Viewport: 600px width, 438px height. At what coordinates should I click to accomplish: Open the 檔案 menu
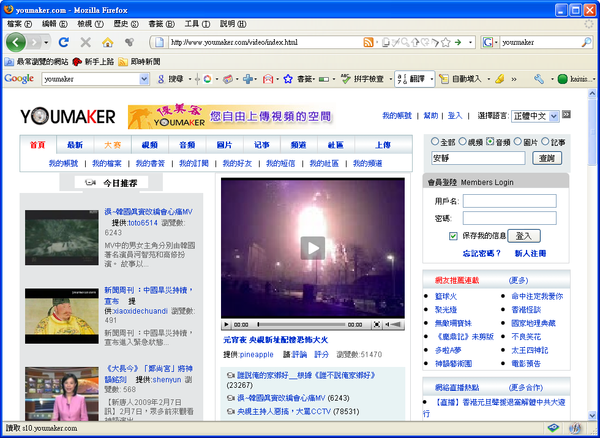point(19,24)
